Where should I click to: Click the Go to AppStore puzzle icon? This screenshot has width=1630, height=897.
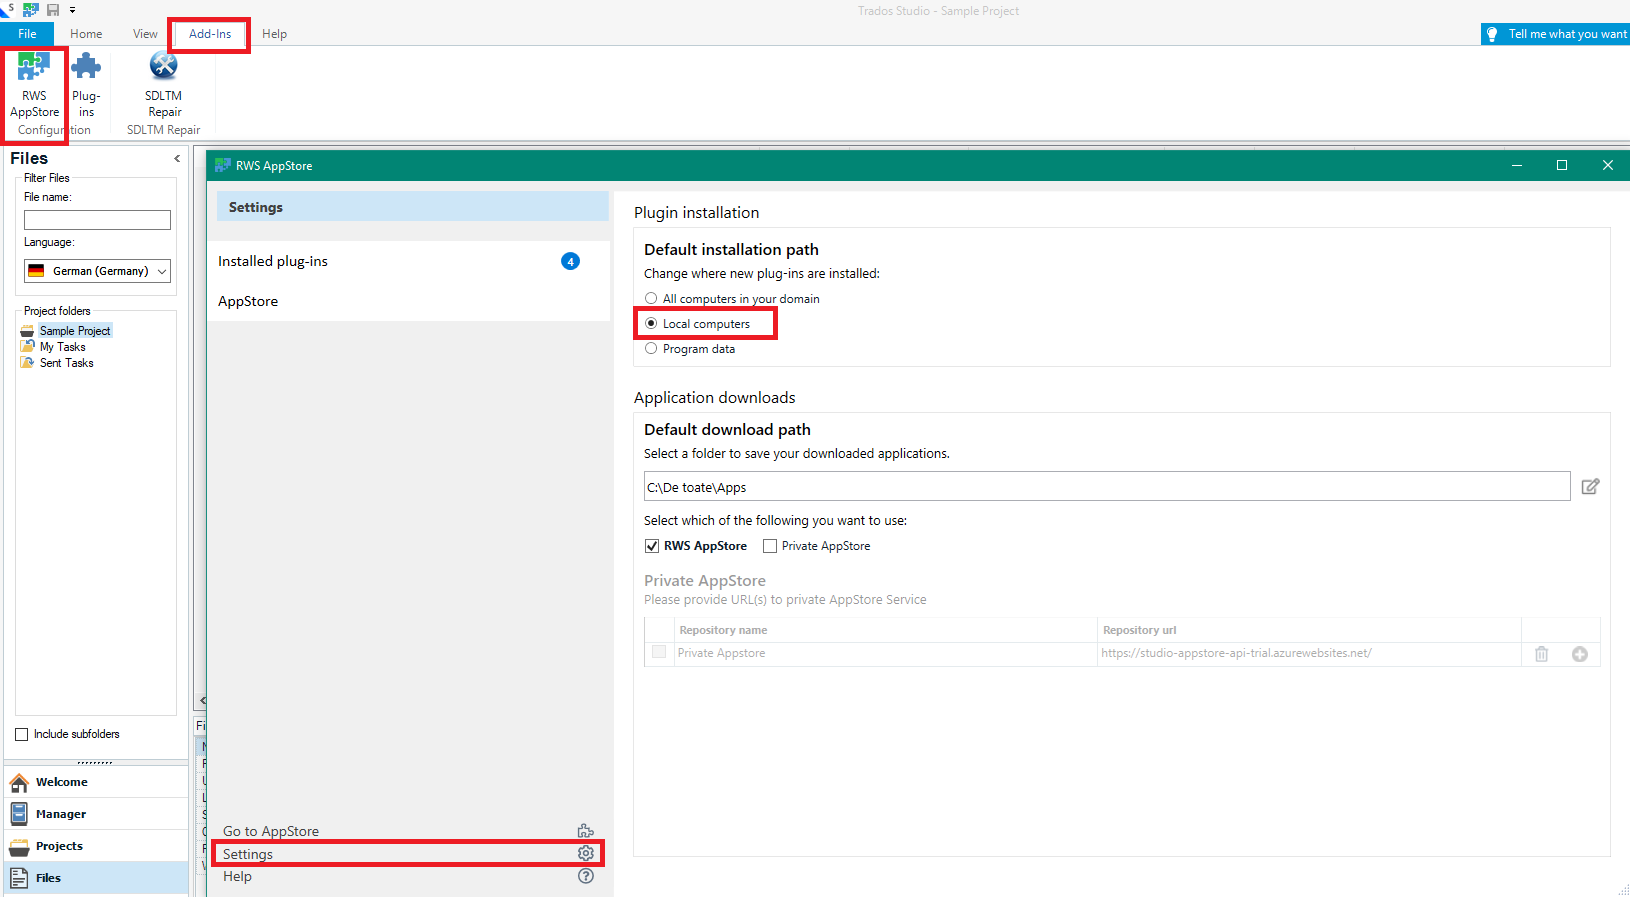(586, 831)
